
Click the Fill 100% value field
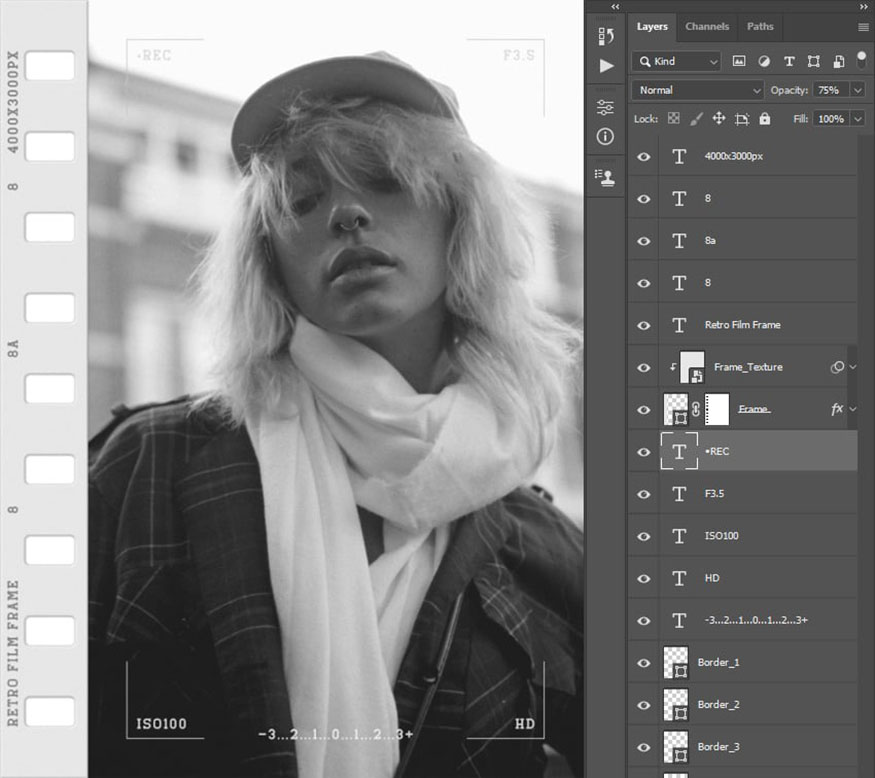point(831,118)
